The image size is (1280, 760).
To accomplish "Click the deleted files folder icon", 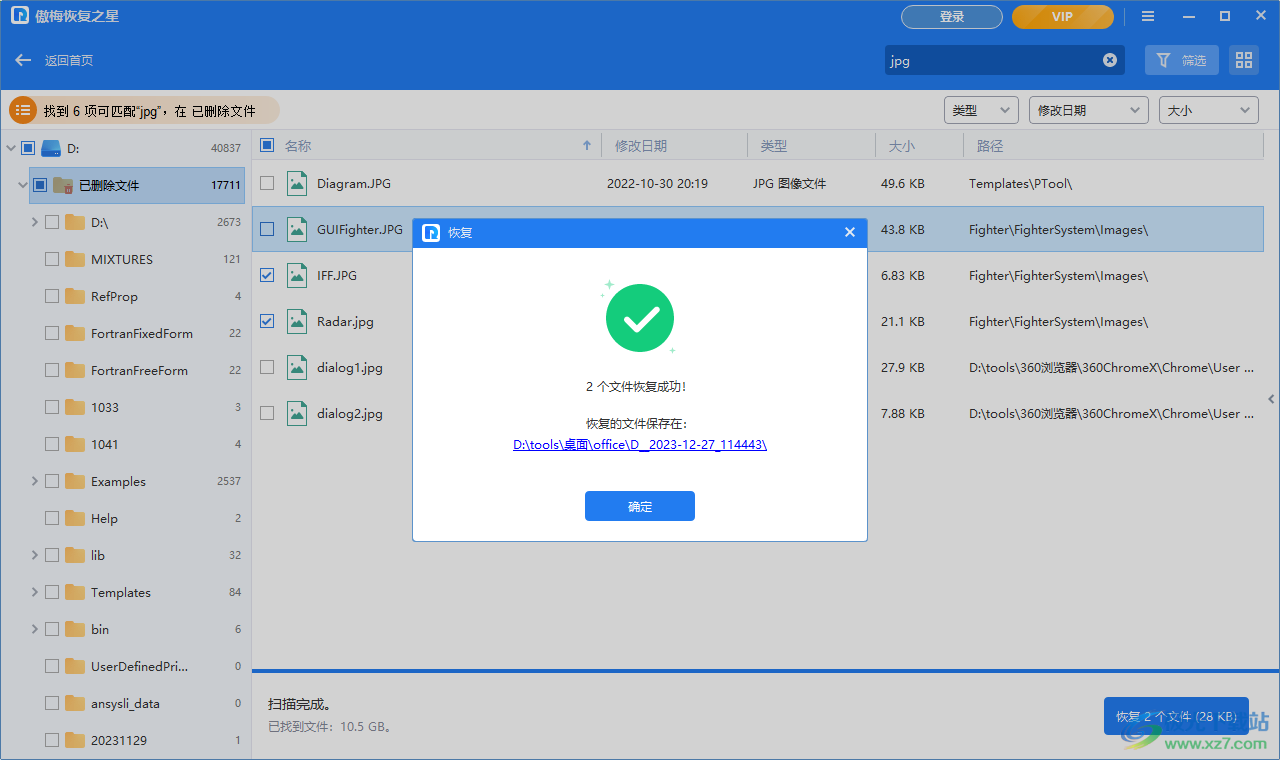I will pyautogui.click(x=62, y=185).
